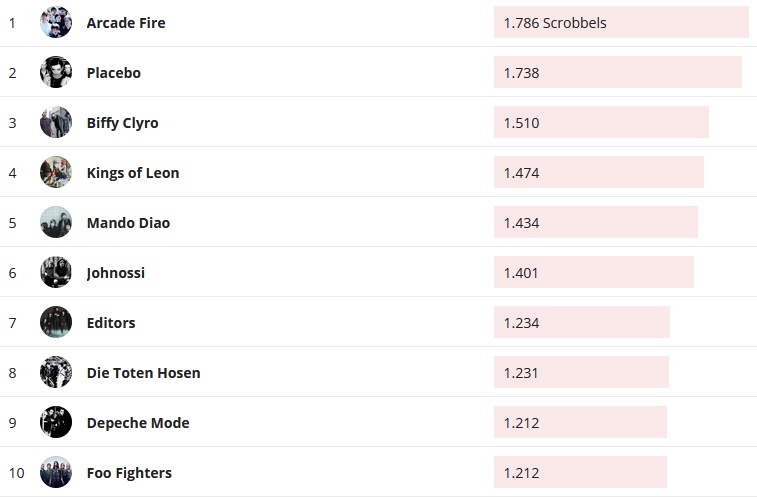757x497 pixels.
Task: Go to the Biffy Clyro artist page
Action: [x=122, y=123]
